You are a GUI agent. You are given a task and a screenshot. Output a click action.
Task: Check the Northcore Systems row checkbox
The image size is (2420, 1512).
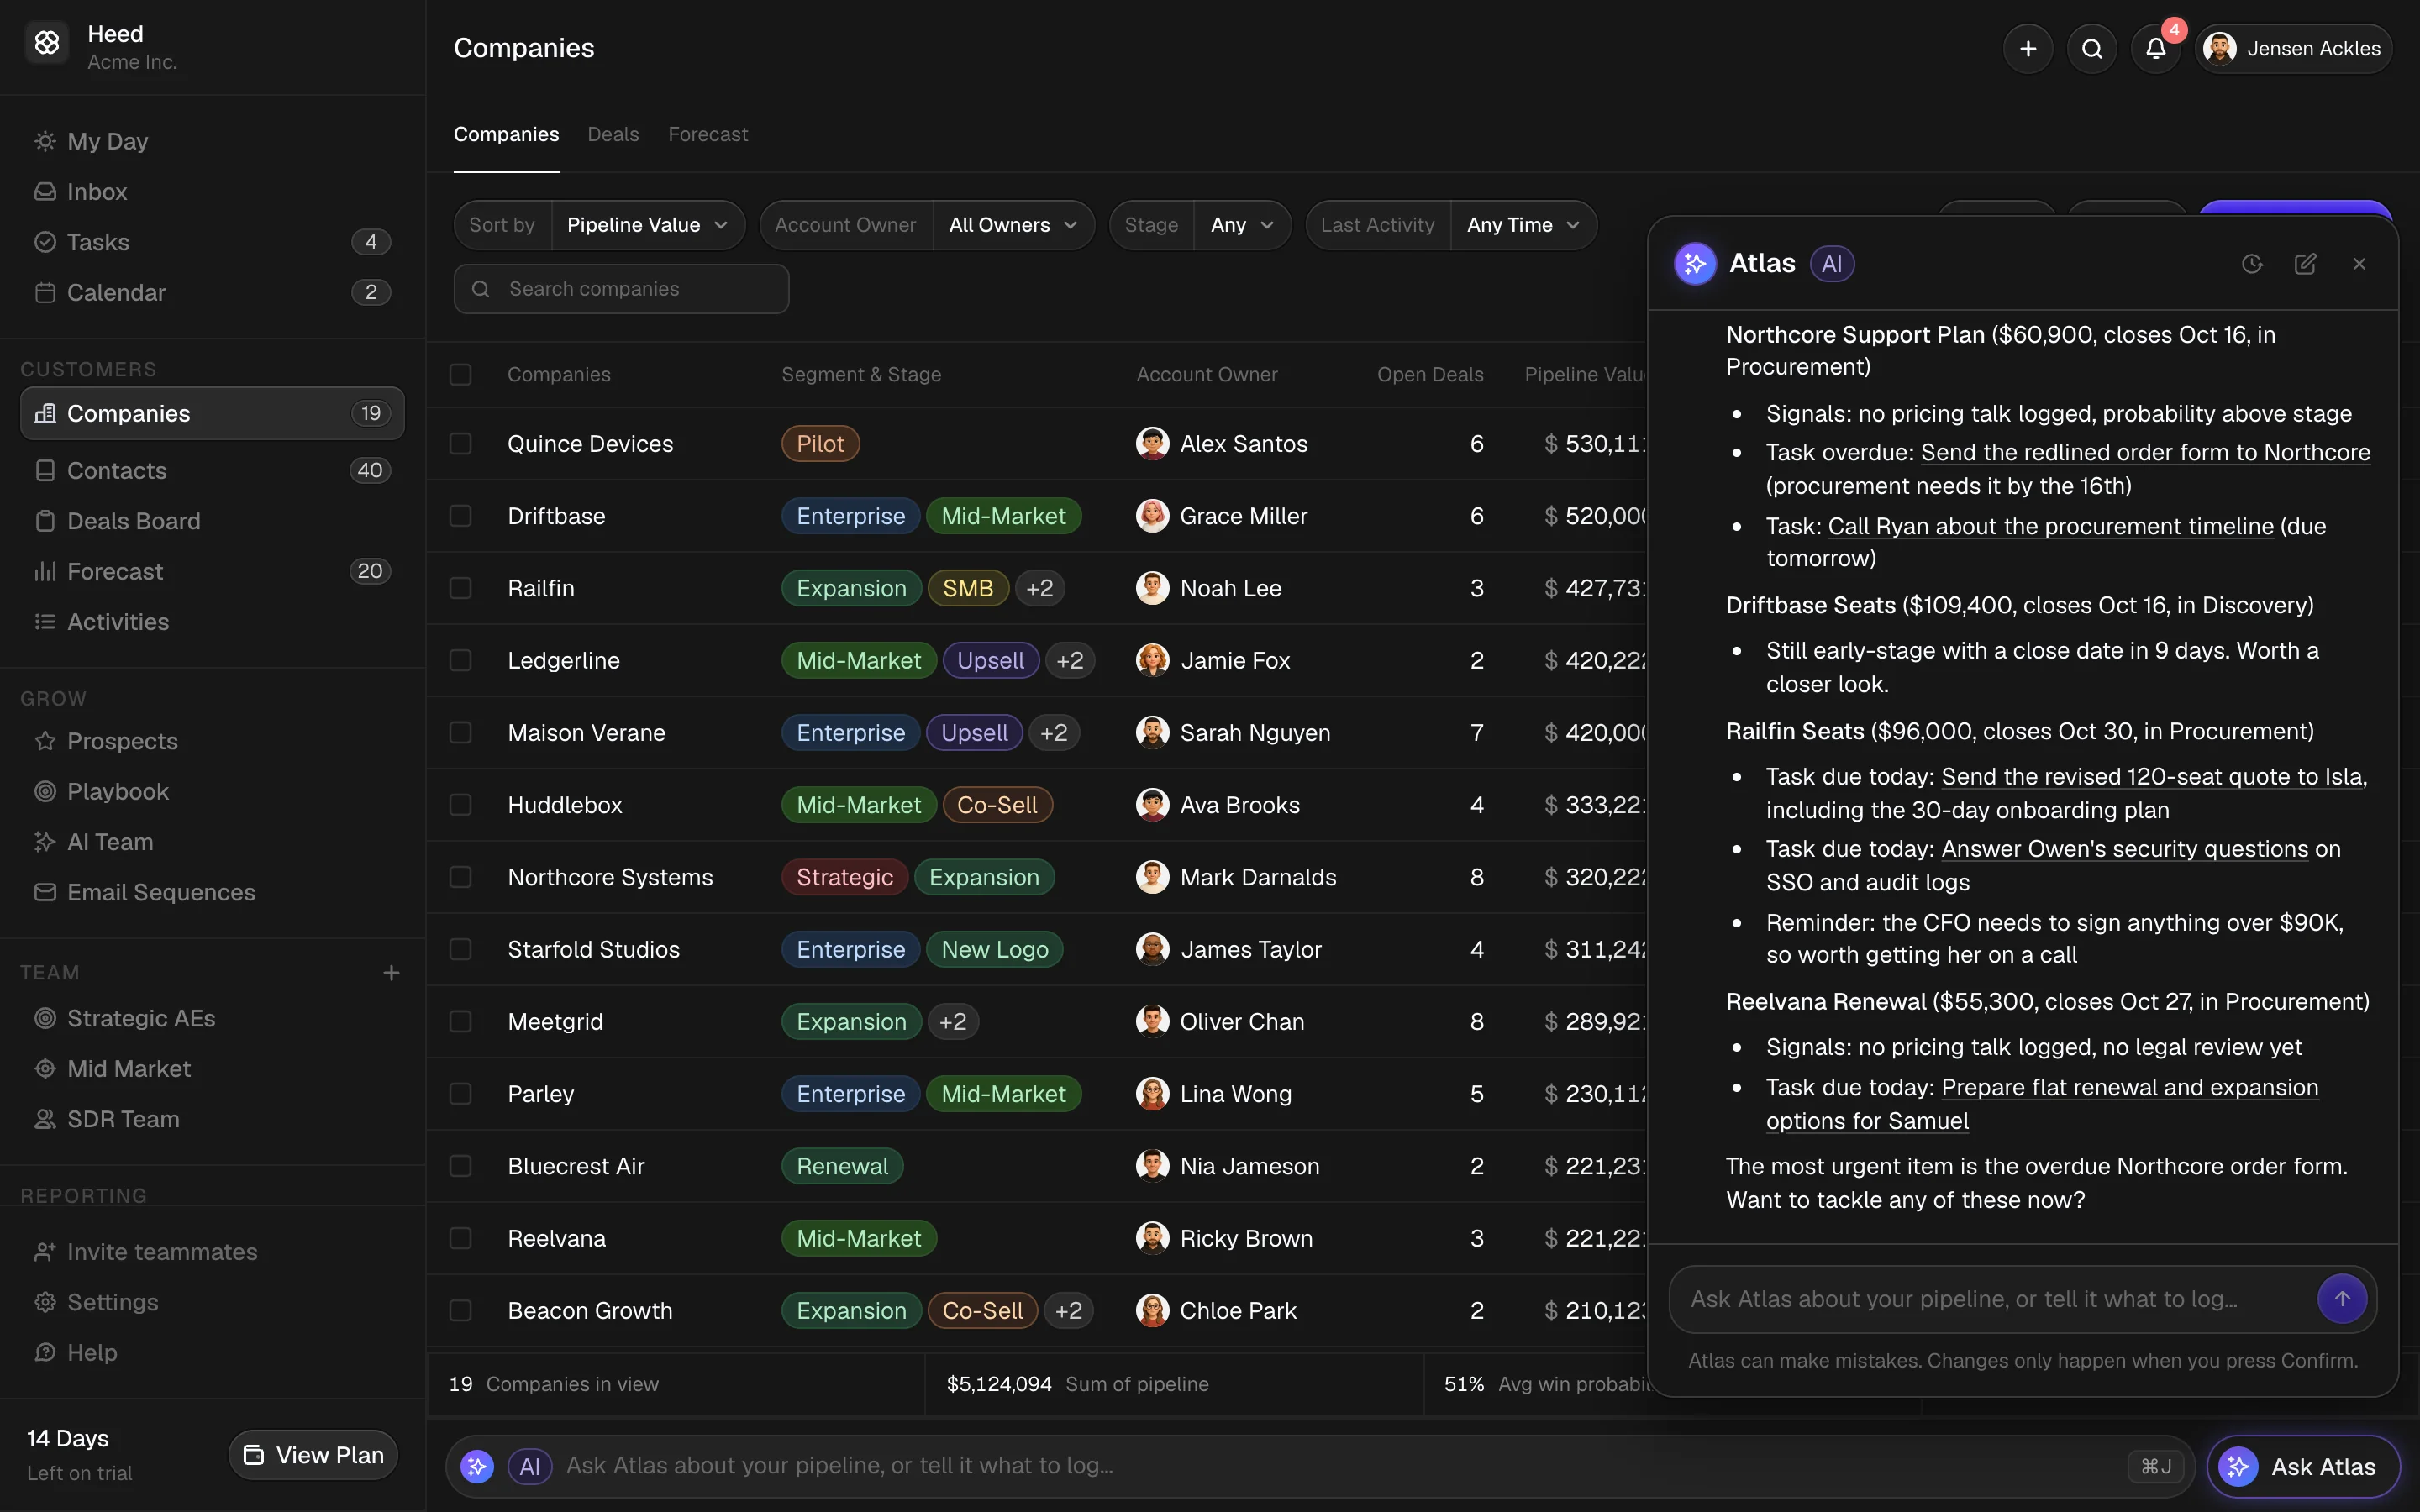coord(460,877)
